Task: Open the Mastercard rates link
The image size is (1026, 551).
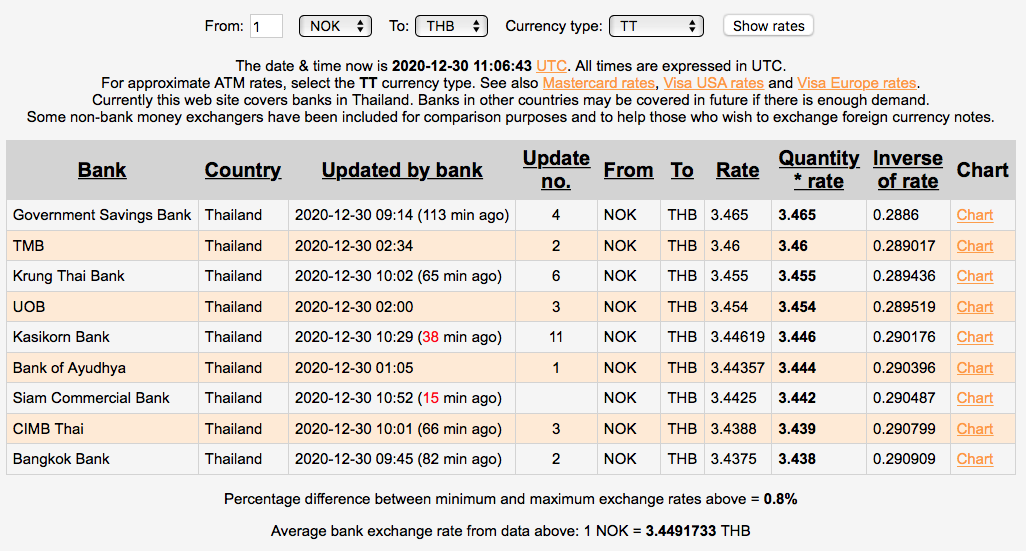Action: [x=598, y=83]
